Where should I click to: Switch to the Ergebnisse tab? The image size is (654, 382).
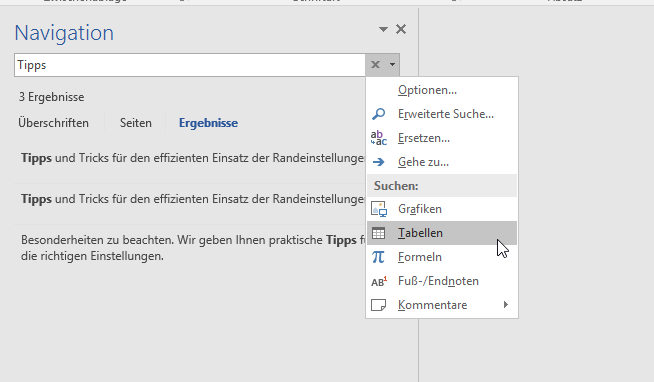[208, 123]
